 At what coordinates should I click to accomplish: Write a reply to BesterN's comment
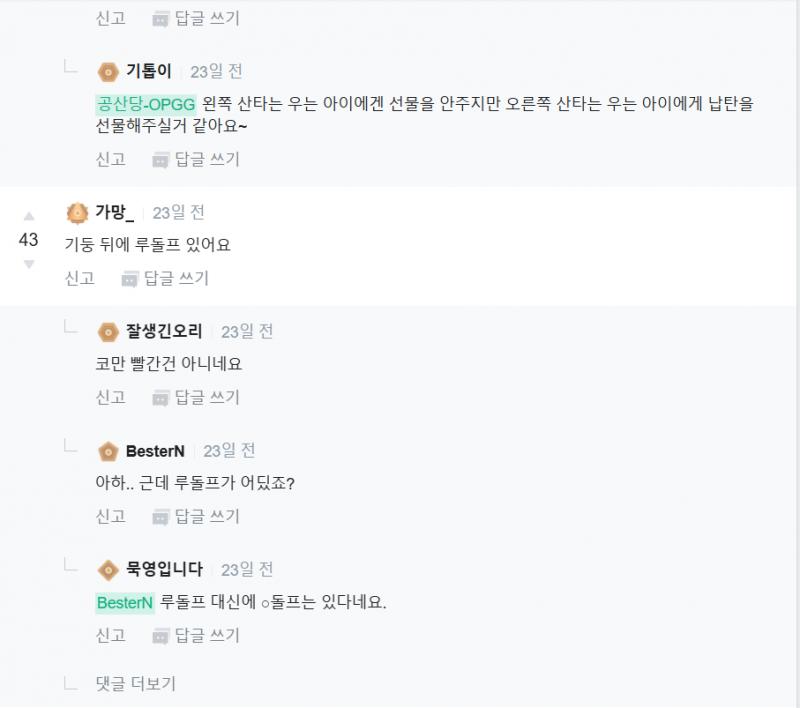196,516
